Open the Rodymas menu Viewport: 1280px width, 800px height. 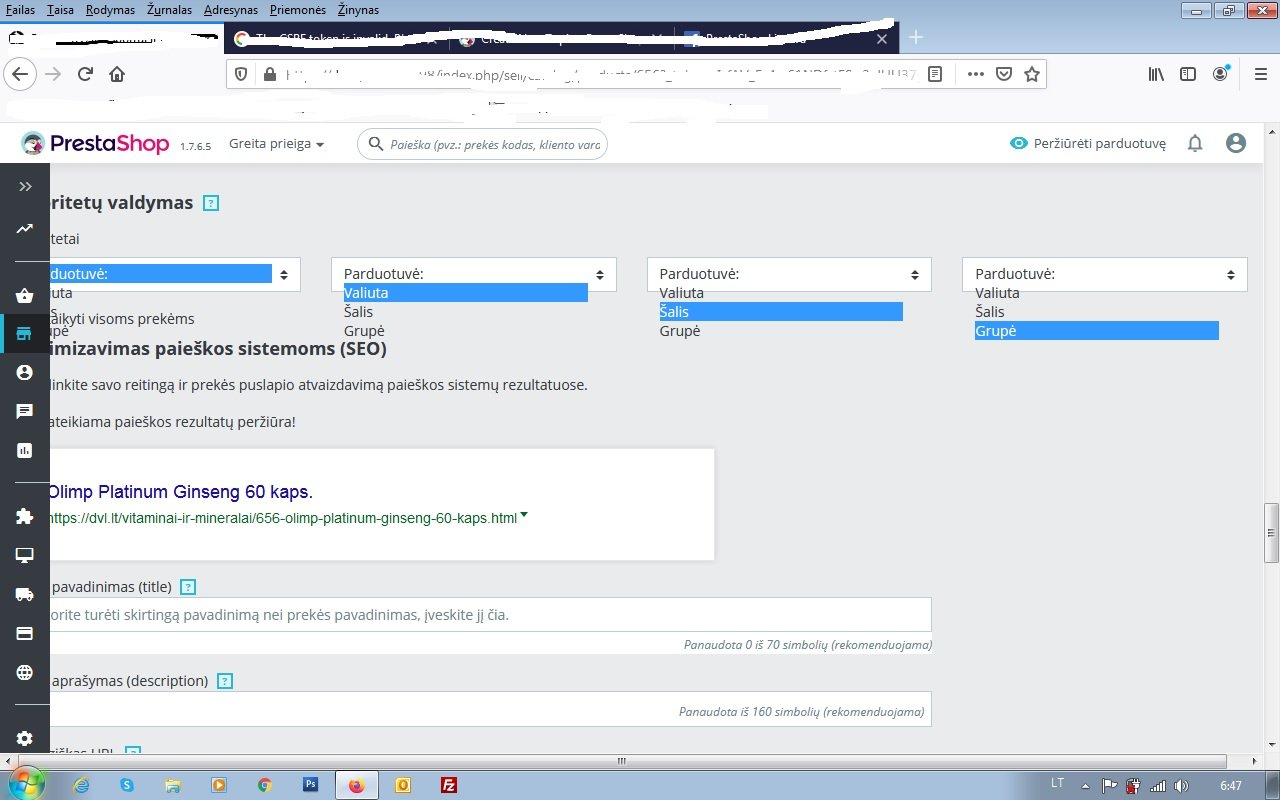[x=110, y=10]
